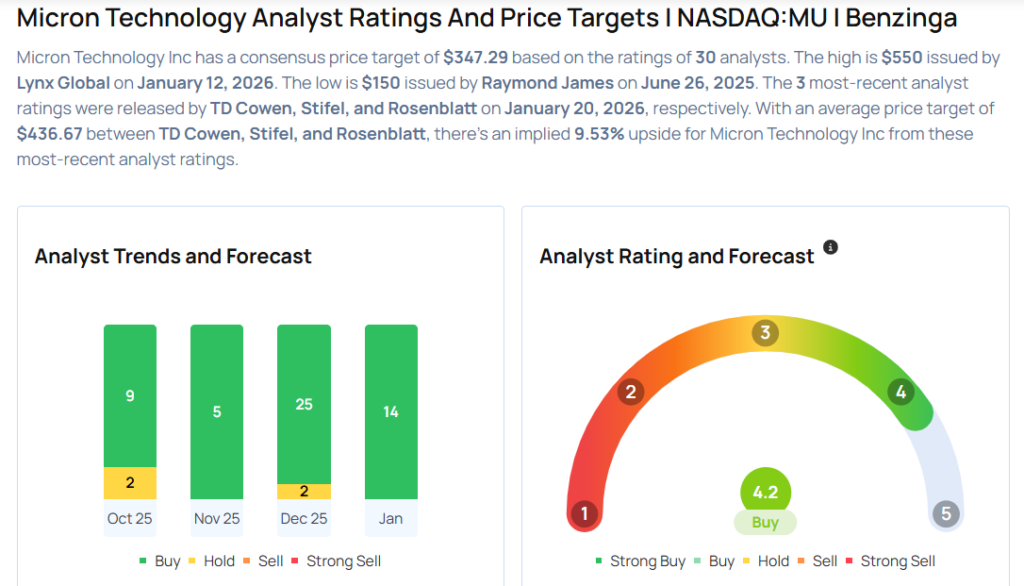
Task: Toggle the Hold legend in Analyst Trends chart
Action: (217, 561)
